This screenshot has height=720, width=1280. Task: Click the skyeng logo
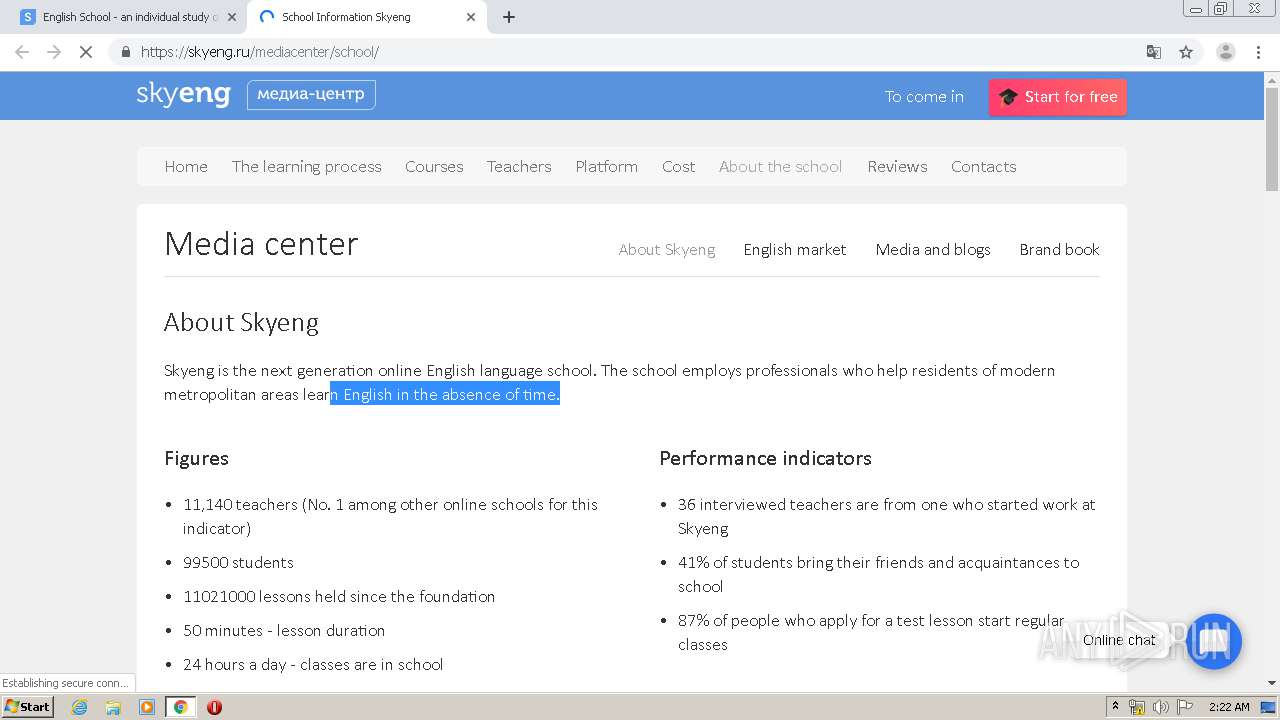click(x=184, y=95)
